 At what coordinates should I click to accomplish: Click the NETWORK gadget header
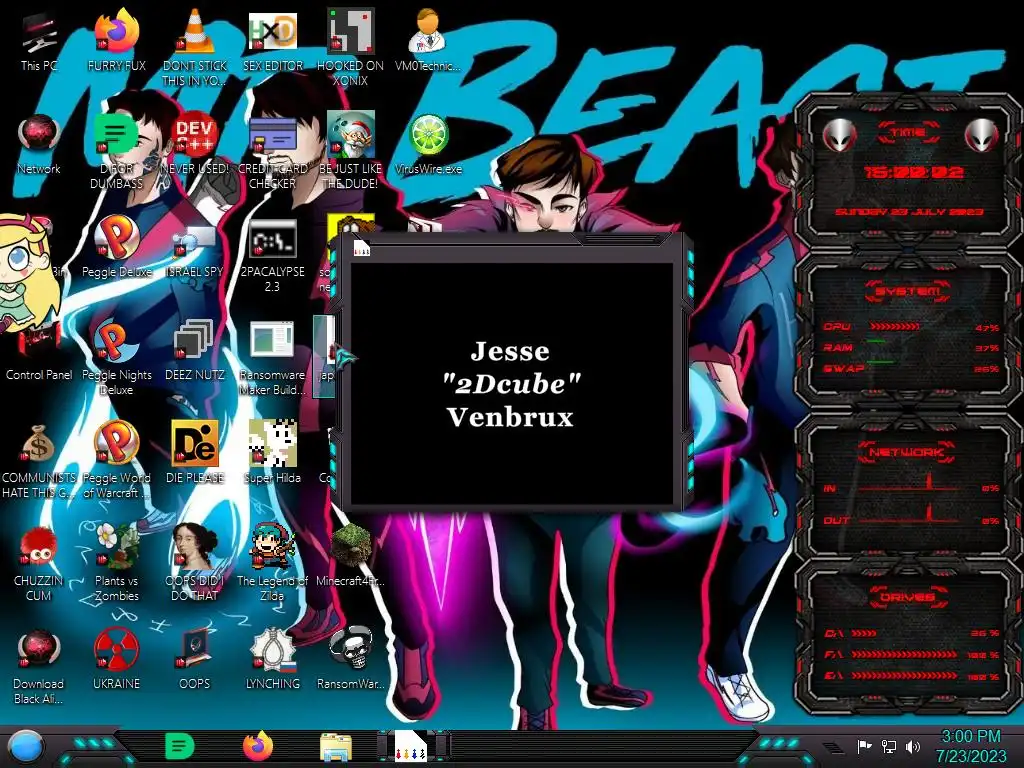tap(908, 452)
